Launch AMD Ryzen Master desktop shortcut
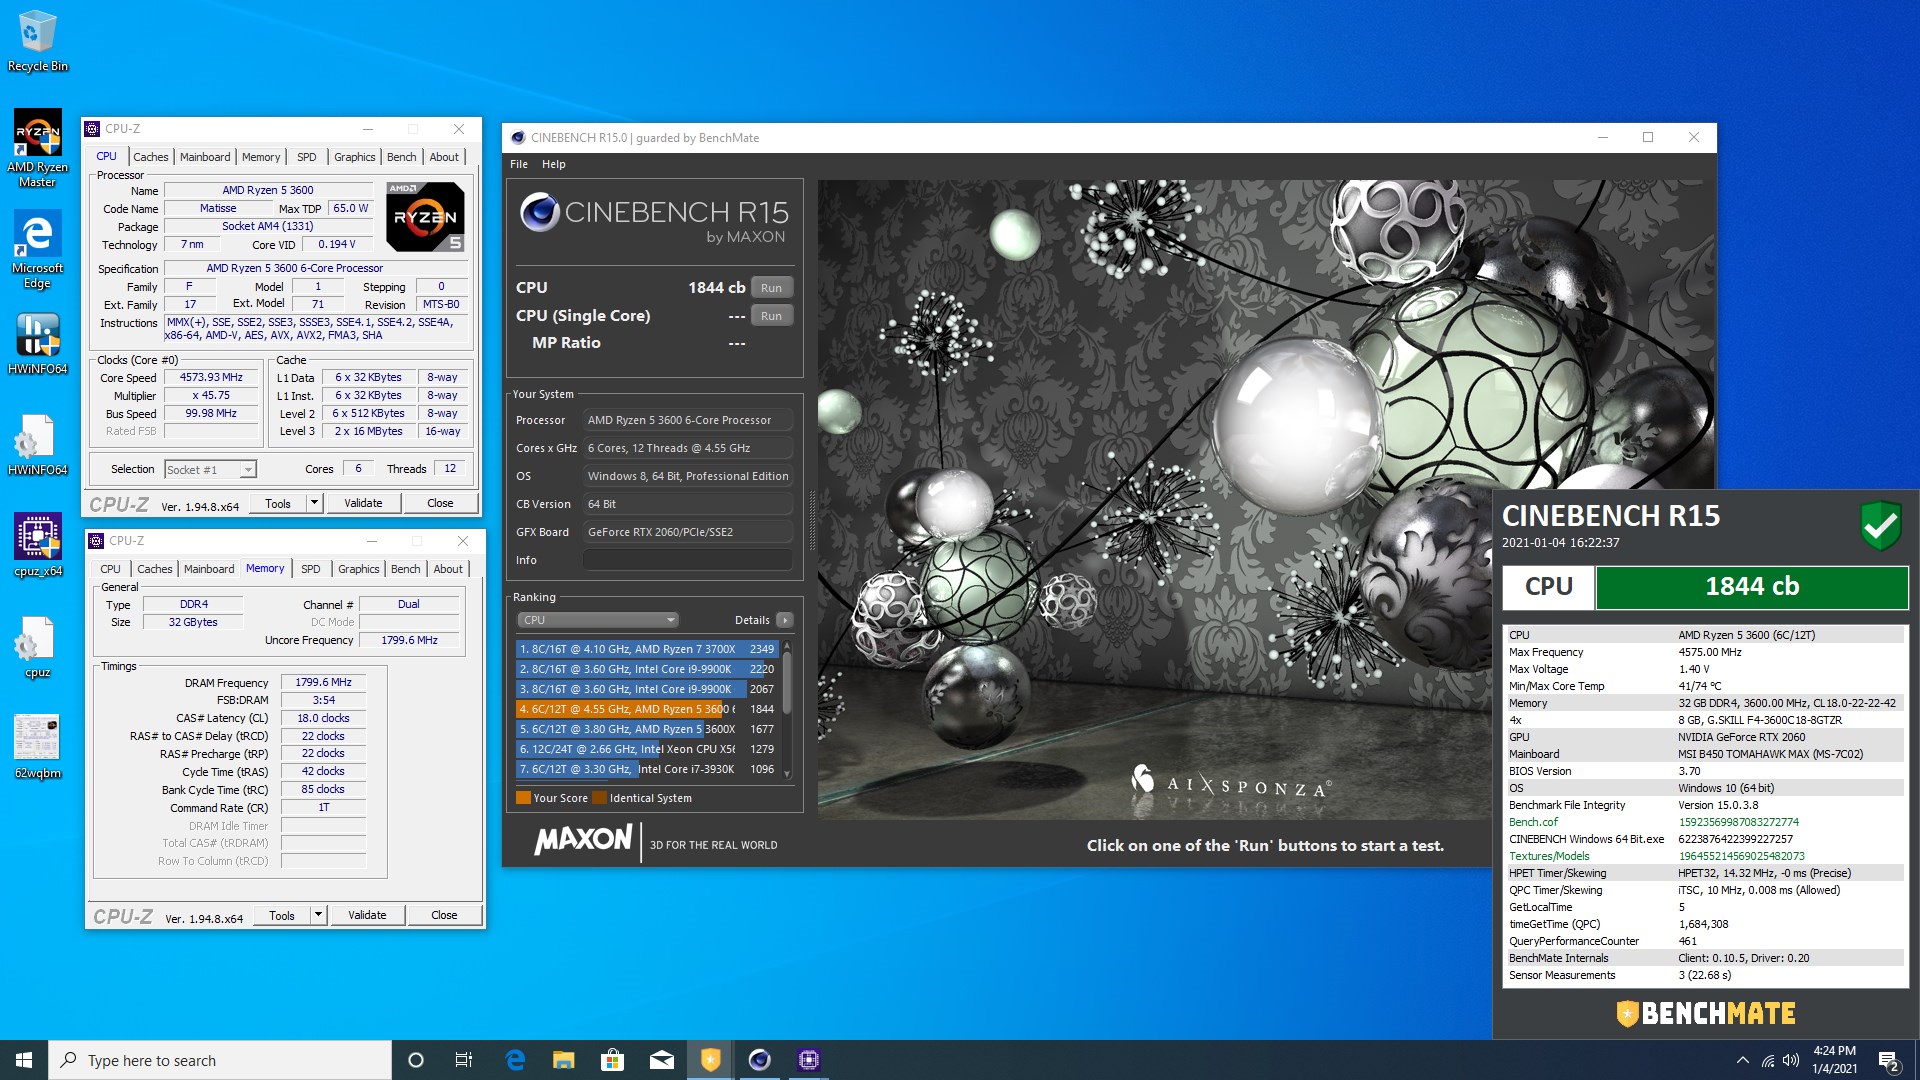 click(x=38, y=148)
